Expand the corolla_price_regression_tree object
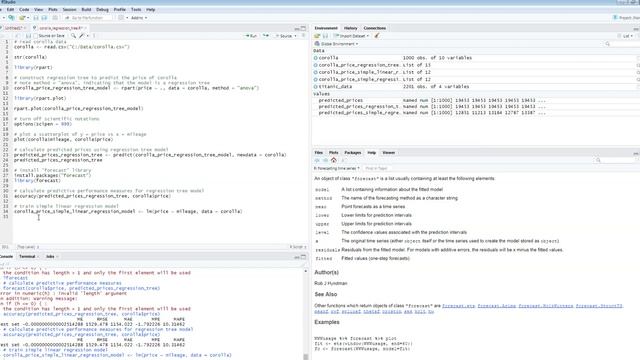Screen dimensions: 640x360 tap(316, 65)
